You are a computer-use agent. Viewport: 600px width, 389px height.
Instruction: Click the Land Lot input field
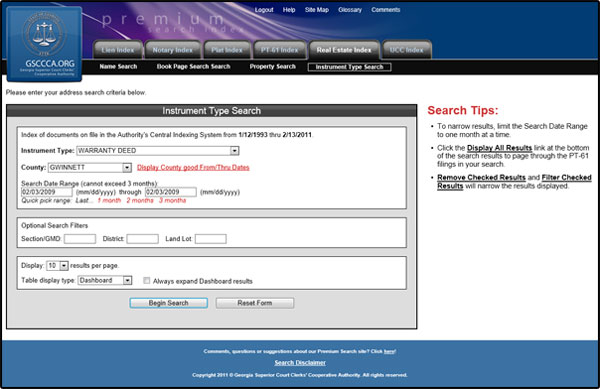[210, 239]
